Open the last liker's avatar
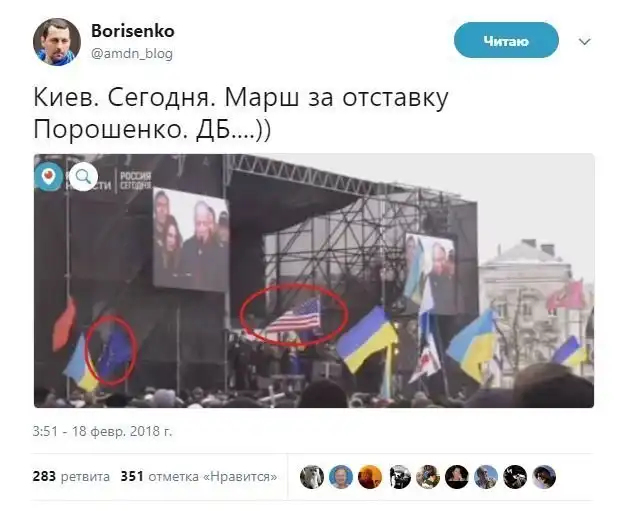The height and width of the screenshot is (511, 625). tap(544, 477)
